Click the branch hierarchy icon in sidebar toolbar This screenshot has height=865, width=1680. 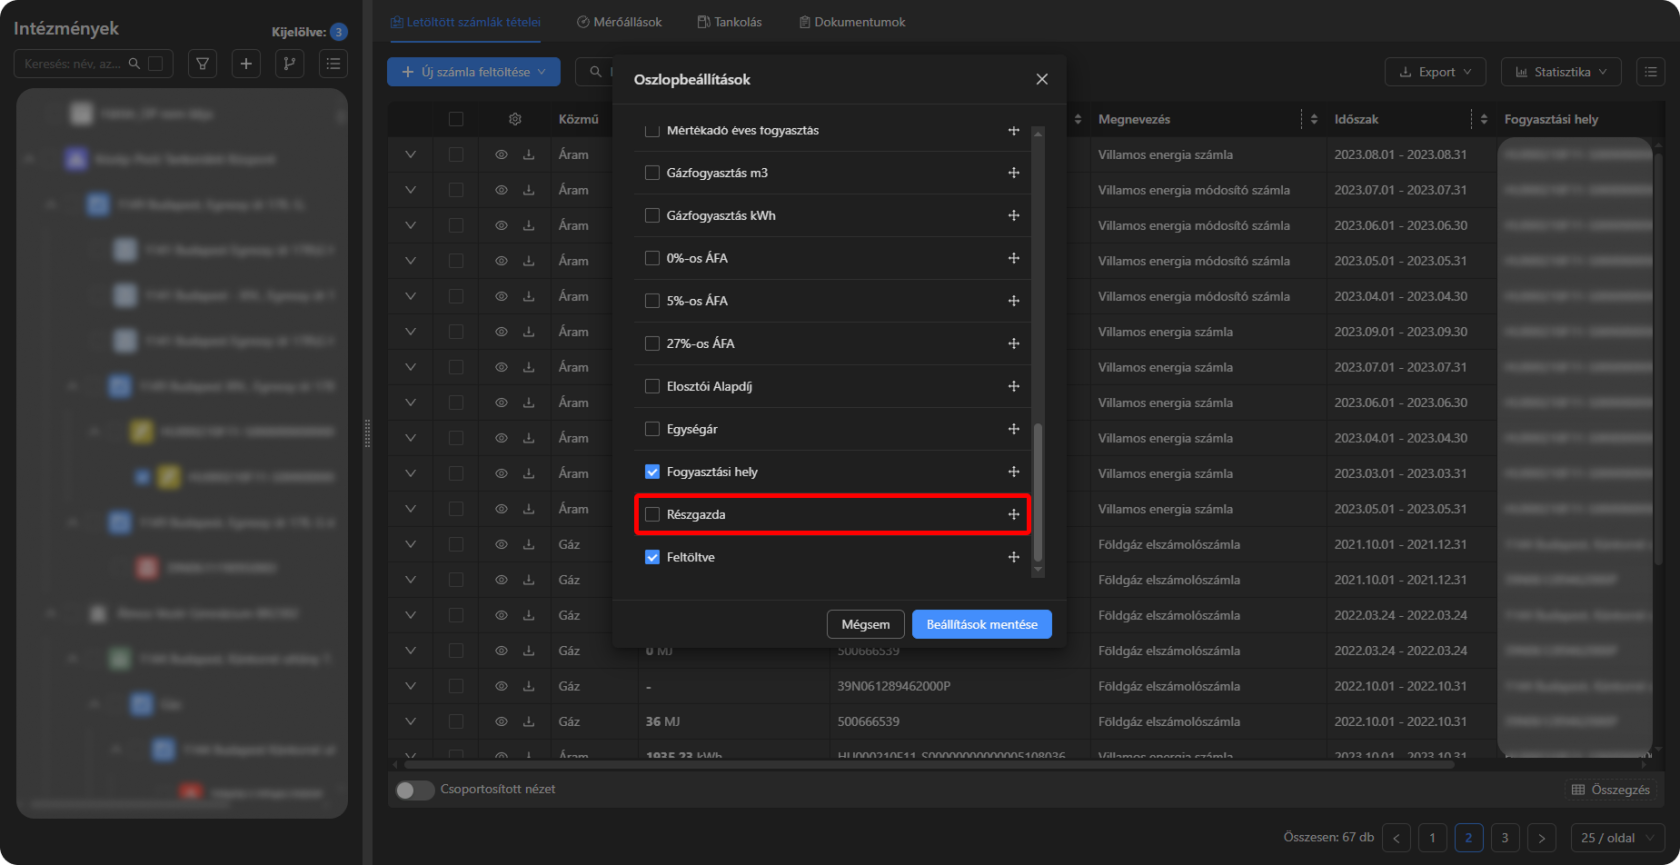[x=289, y=64]
